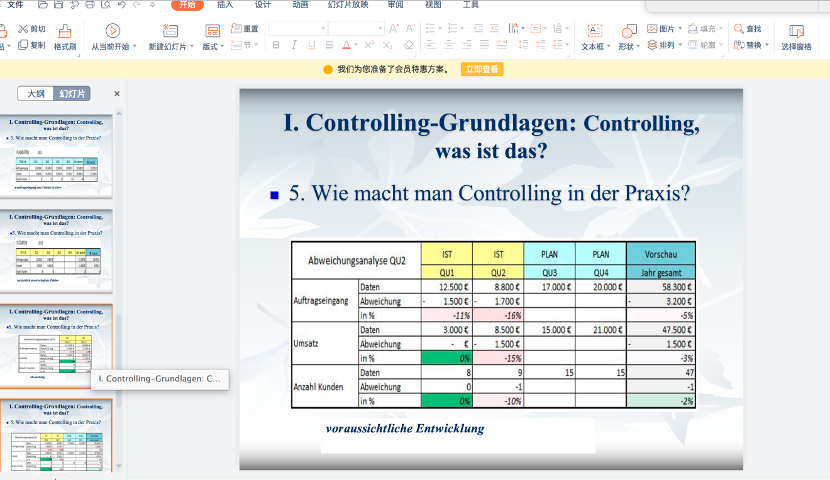Click the orange 立即查看 button

pyautogui.click(x=481, y=69)
